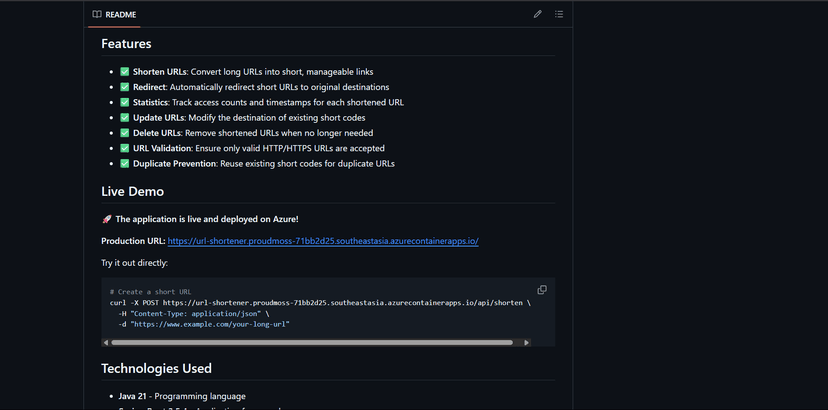The image size is (828, 410).
Task: Click the 'Redirect' feature line
Action: click(x=261, y=87)
